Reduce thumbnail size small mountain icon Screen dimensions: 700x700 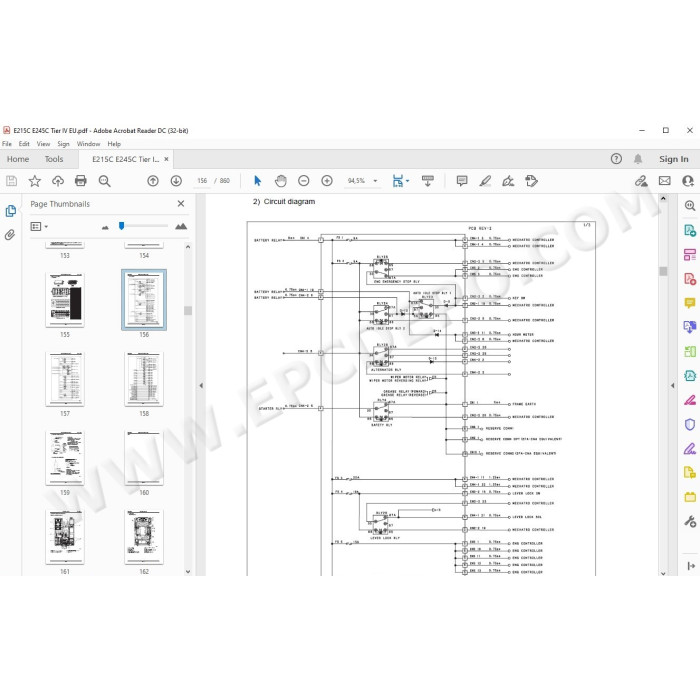click(x=105, y=227)
